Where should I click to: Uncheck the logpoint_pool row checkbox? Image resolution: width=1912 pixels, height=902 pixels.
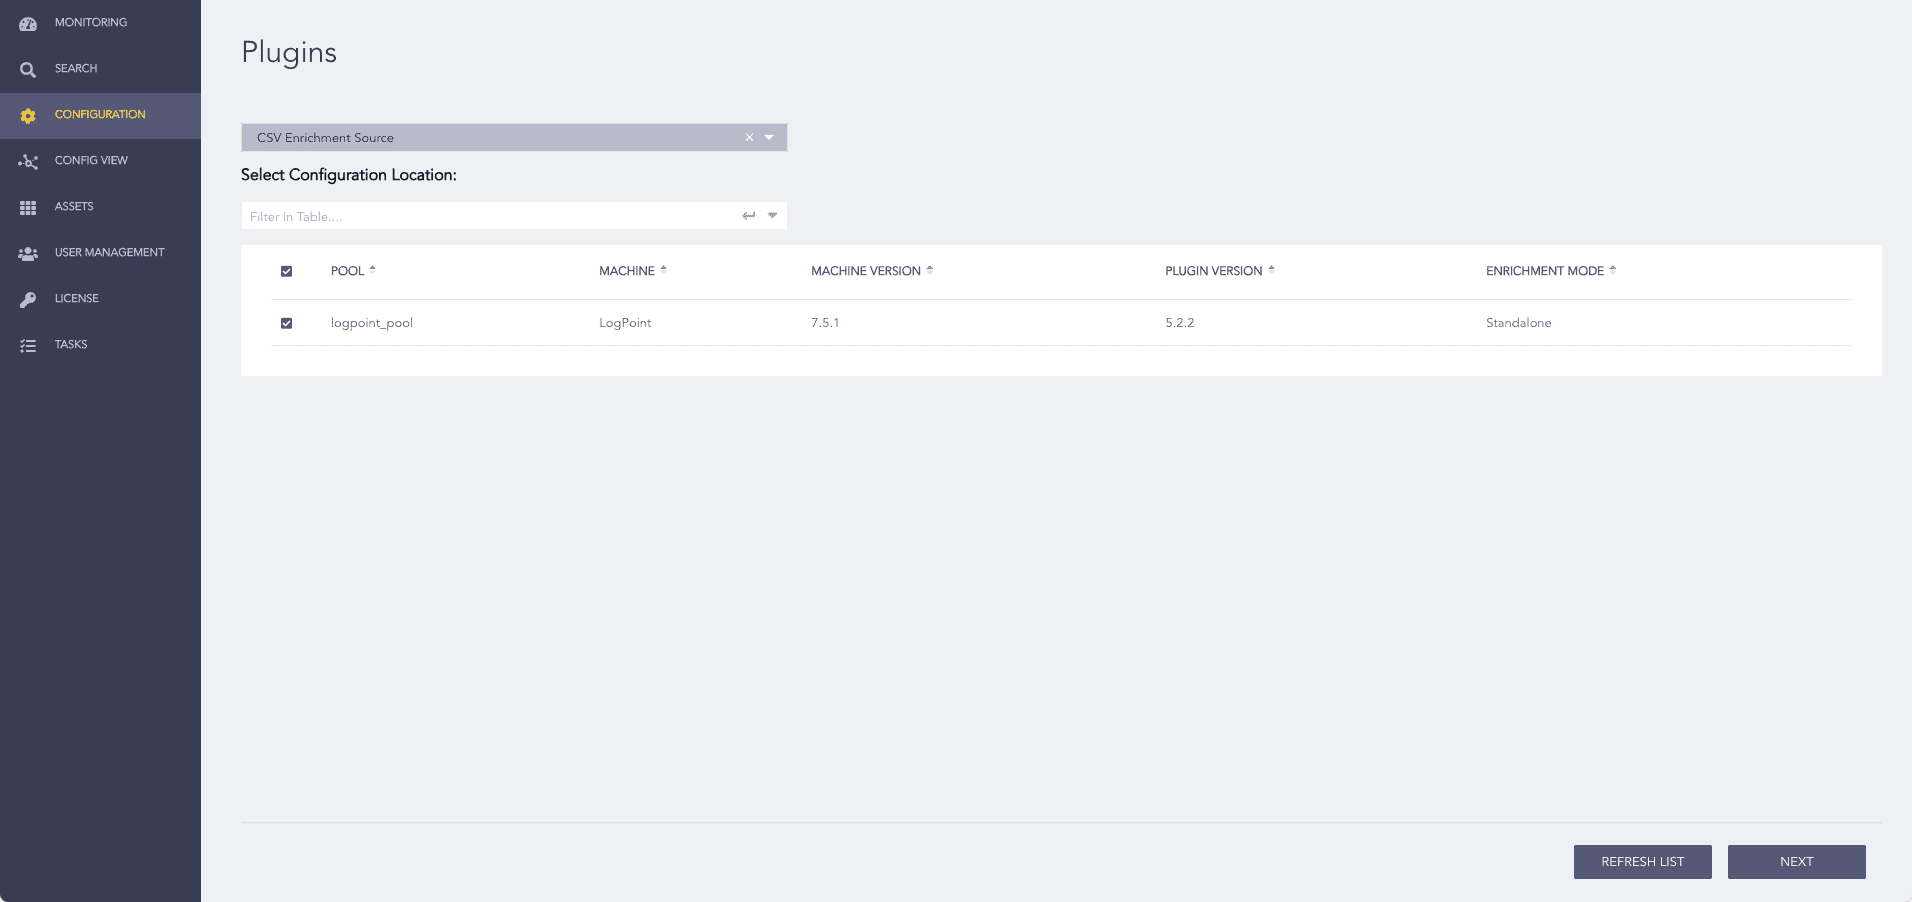[288, 323]
